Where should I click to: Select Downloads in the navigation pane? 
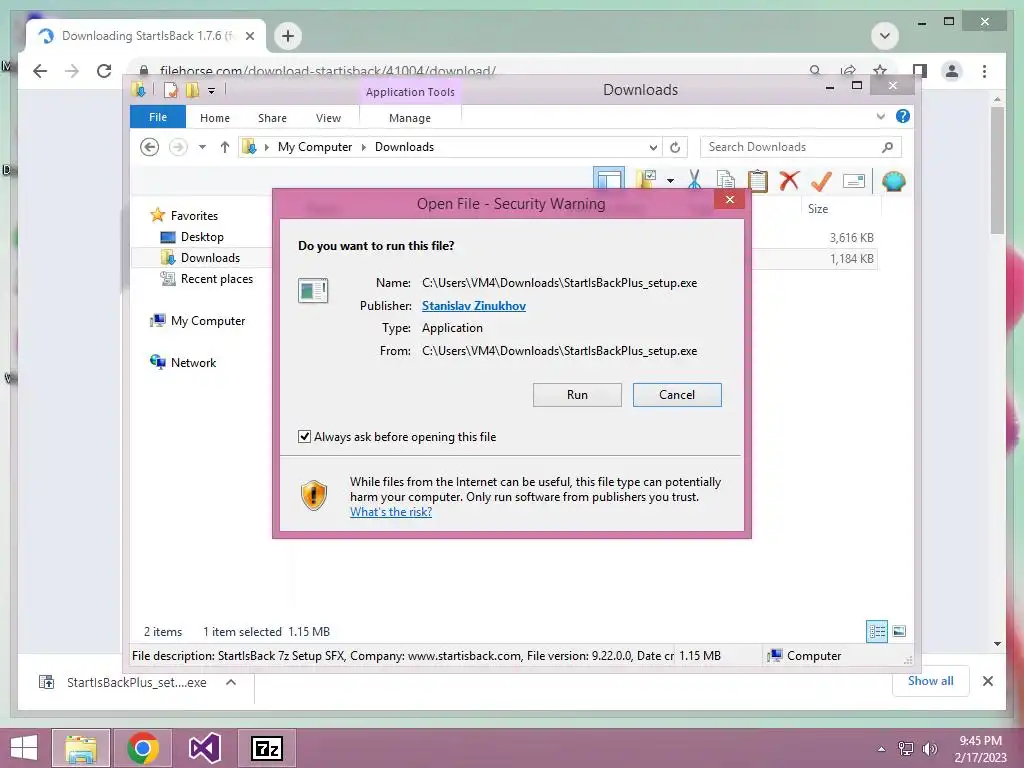[x=210, y=258]
